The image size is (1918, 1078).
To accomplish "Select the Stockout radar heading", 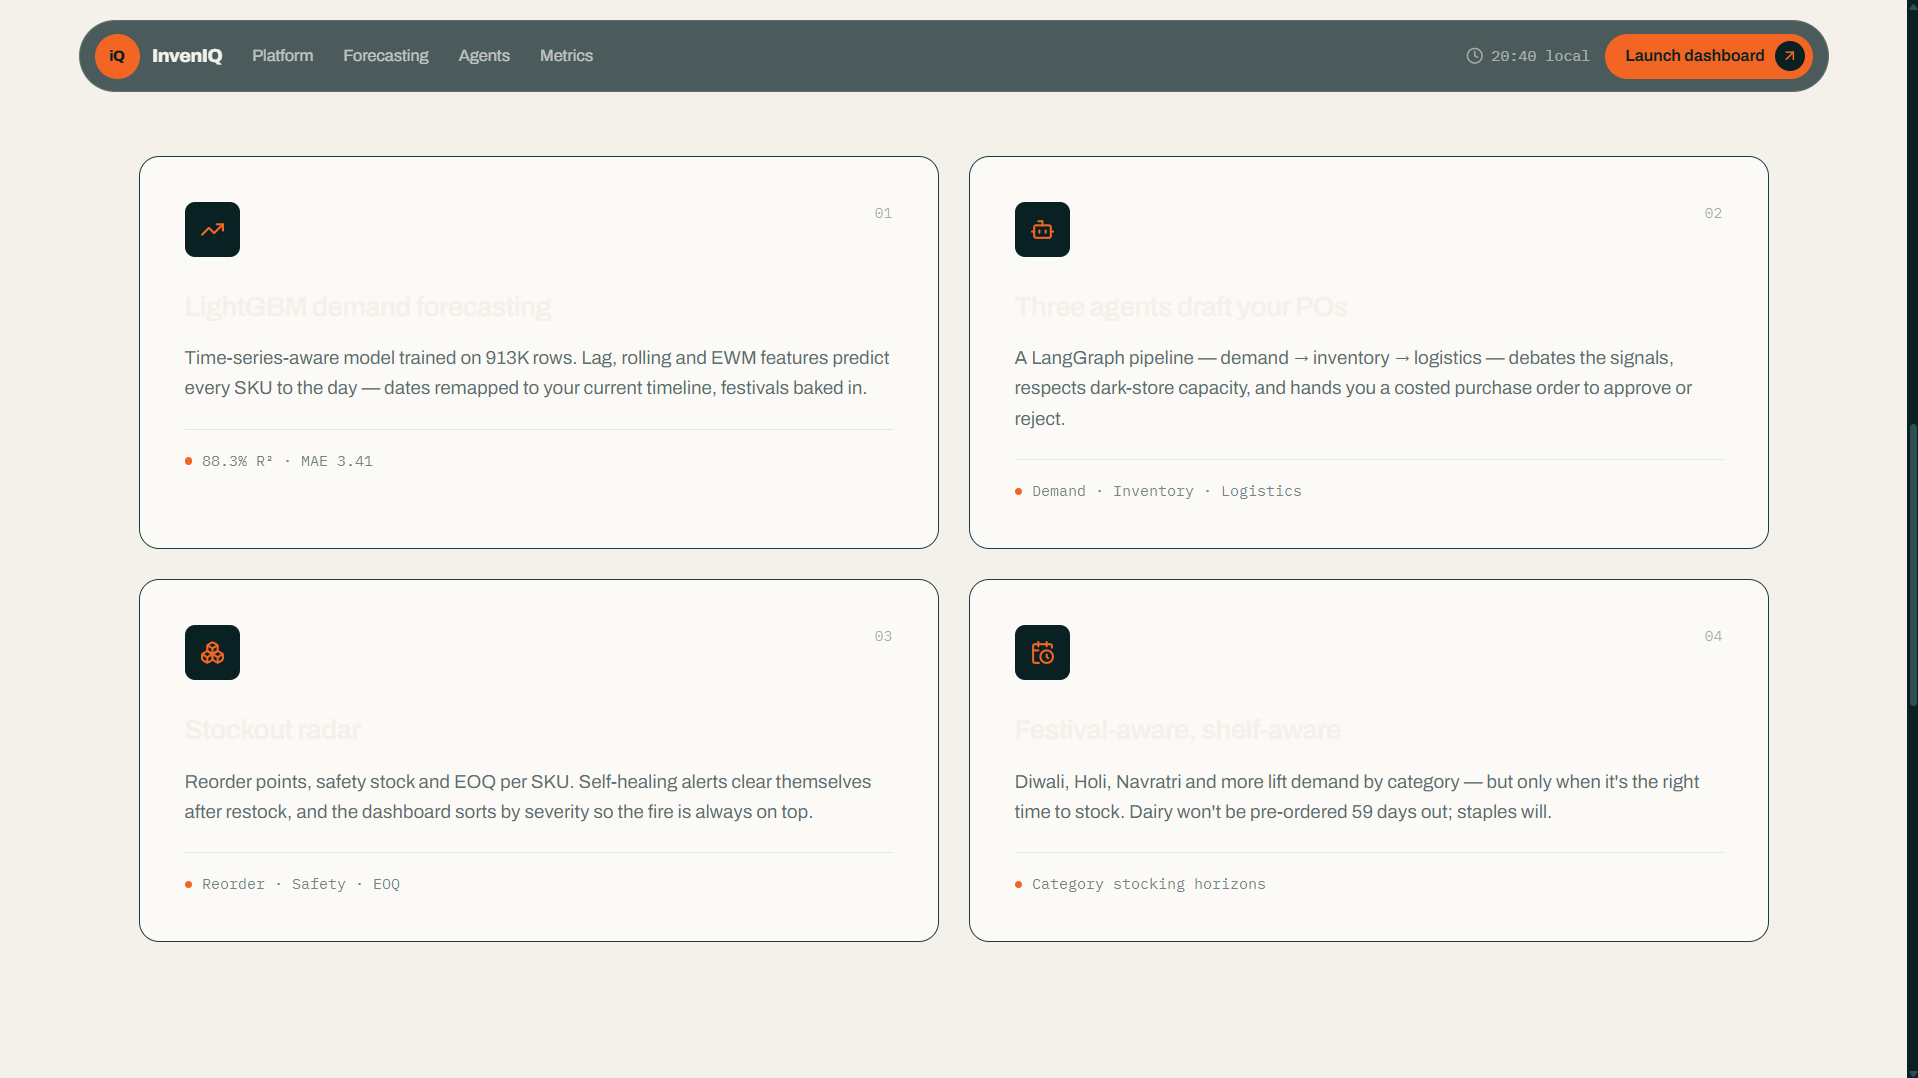I will (x=273, y=730).
